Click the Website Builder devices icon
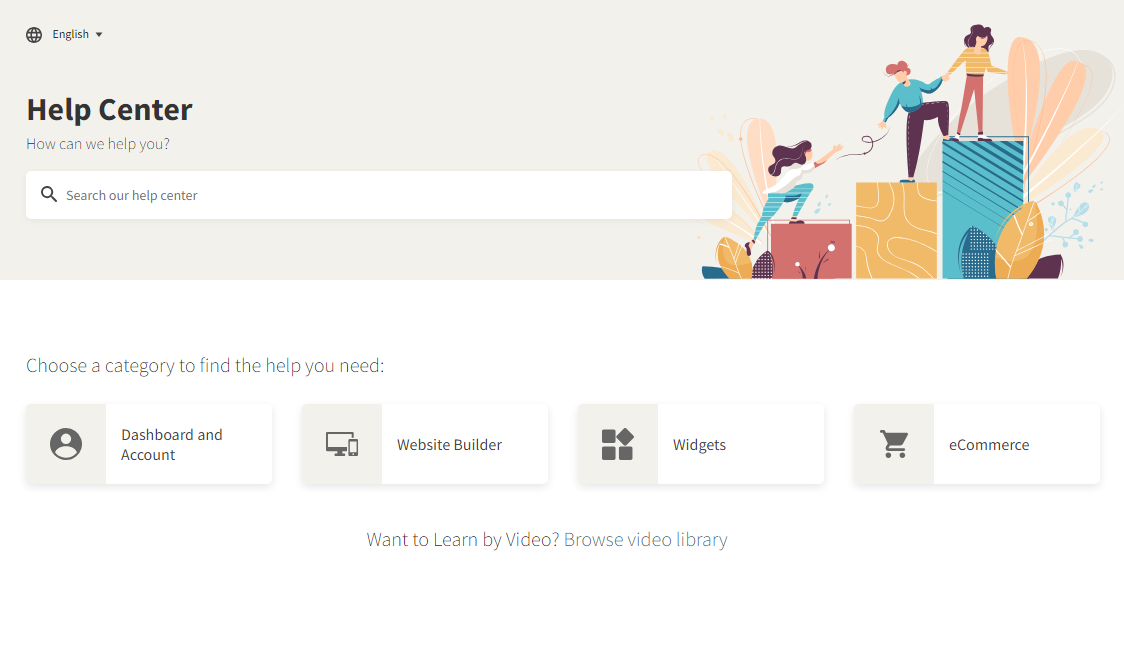 coord(342,444)
